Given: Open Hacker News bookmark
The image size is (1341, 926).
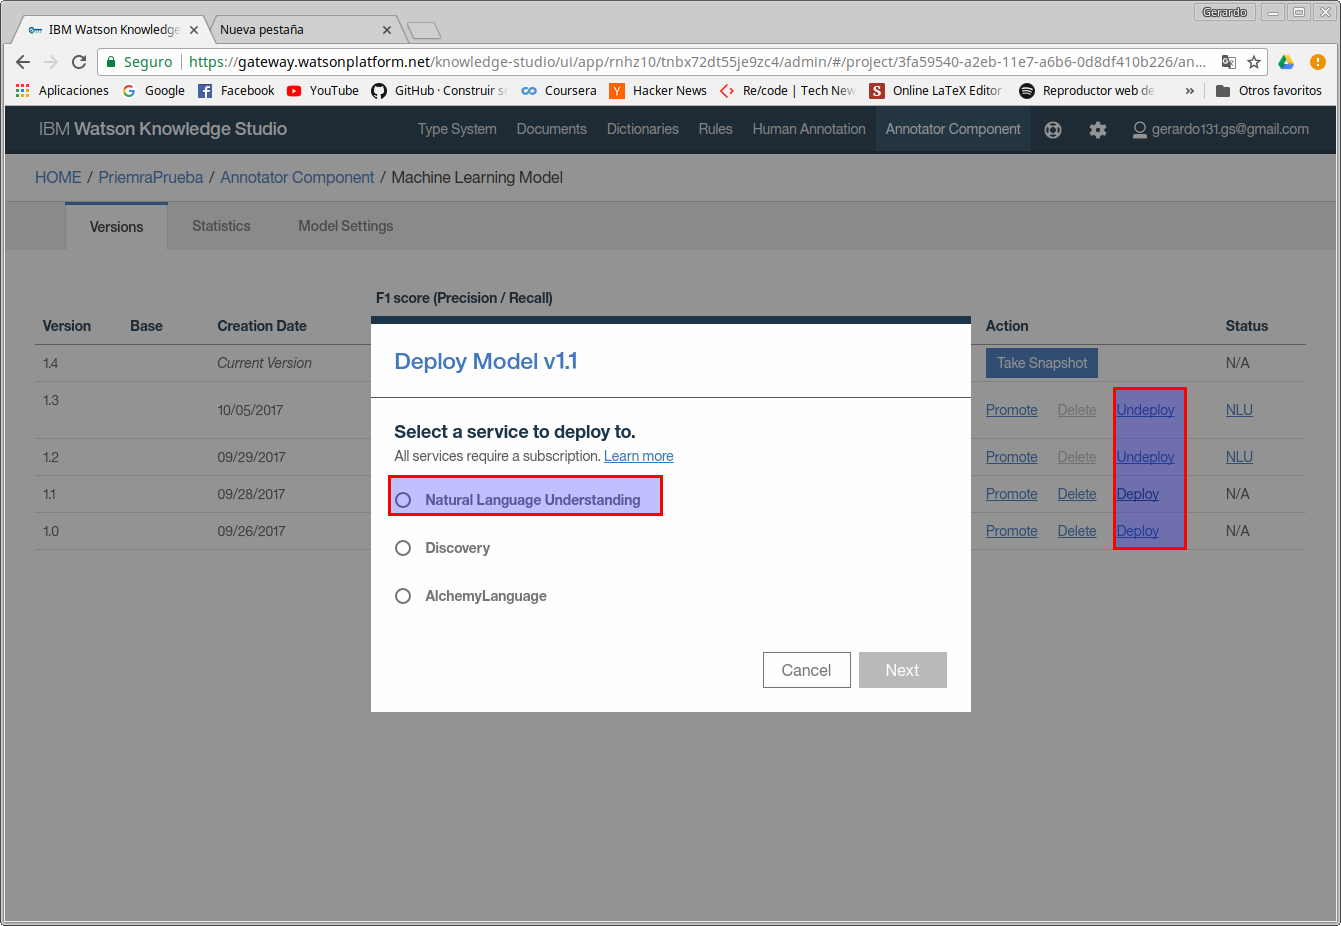Looking at the screenshot, I should click(x=658, y=91).
